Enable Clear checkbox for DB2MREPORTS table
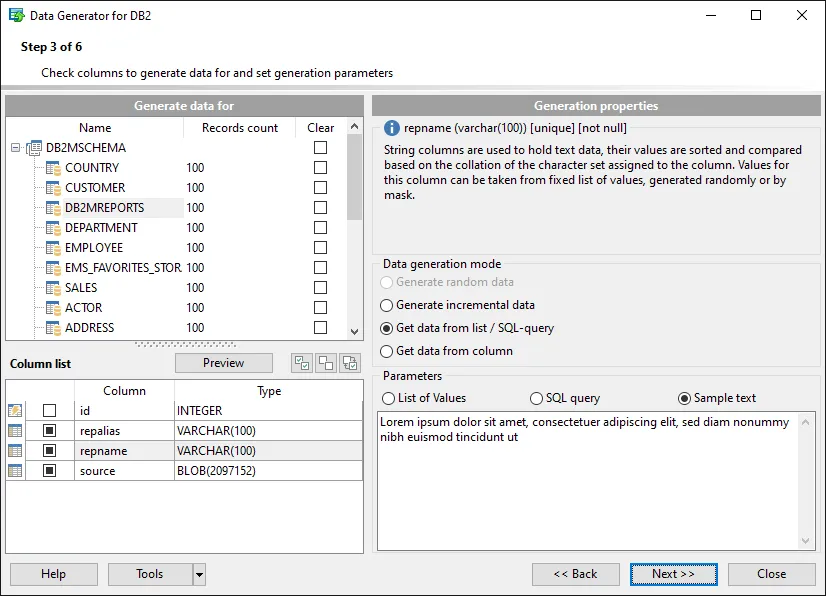This screenshot has width=826, height=596. 320,208
